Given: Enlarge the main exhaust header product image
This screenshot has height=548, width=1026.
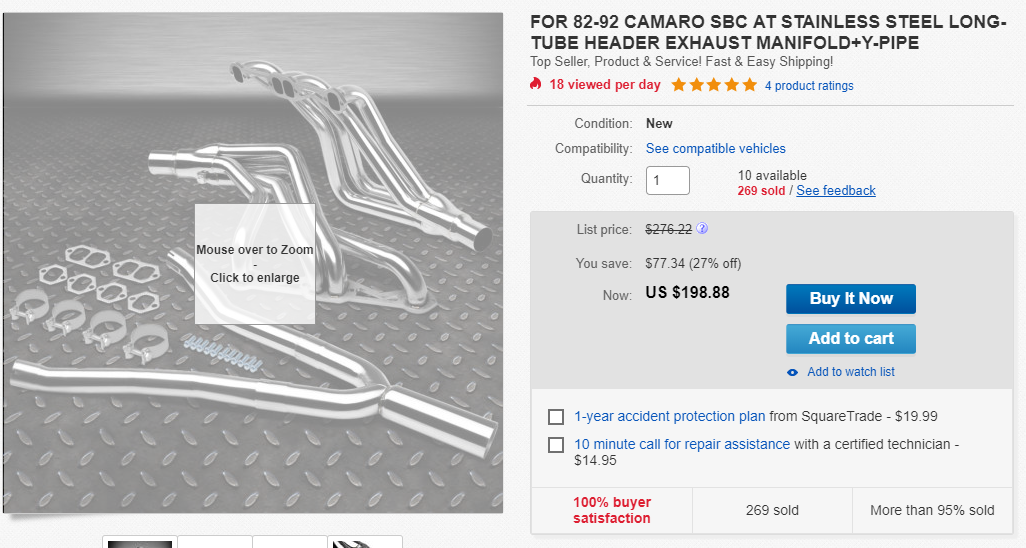Looking at the screenshot, I should 254,263.
